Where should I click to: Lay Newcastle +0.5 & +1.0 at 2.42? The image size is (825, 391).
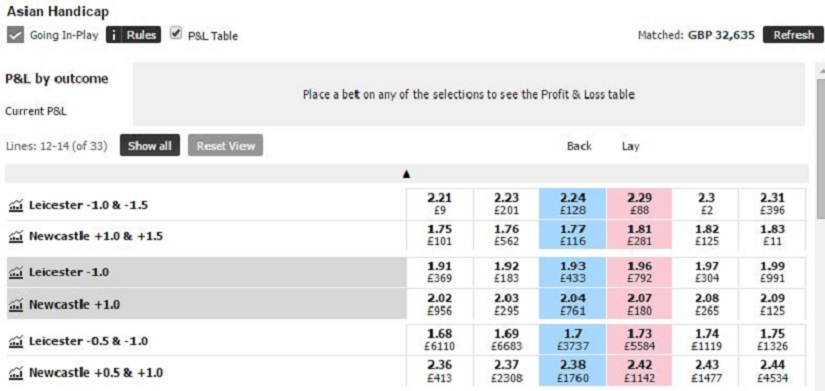(x=639, y=372)
